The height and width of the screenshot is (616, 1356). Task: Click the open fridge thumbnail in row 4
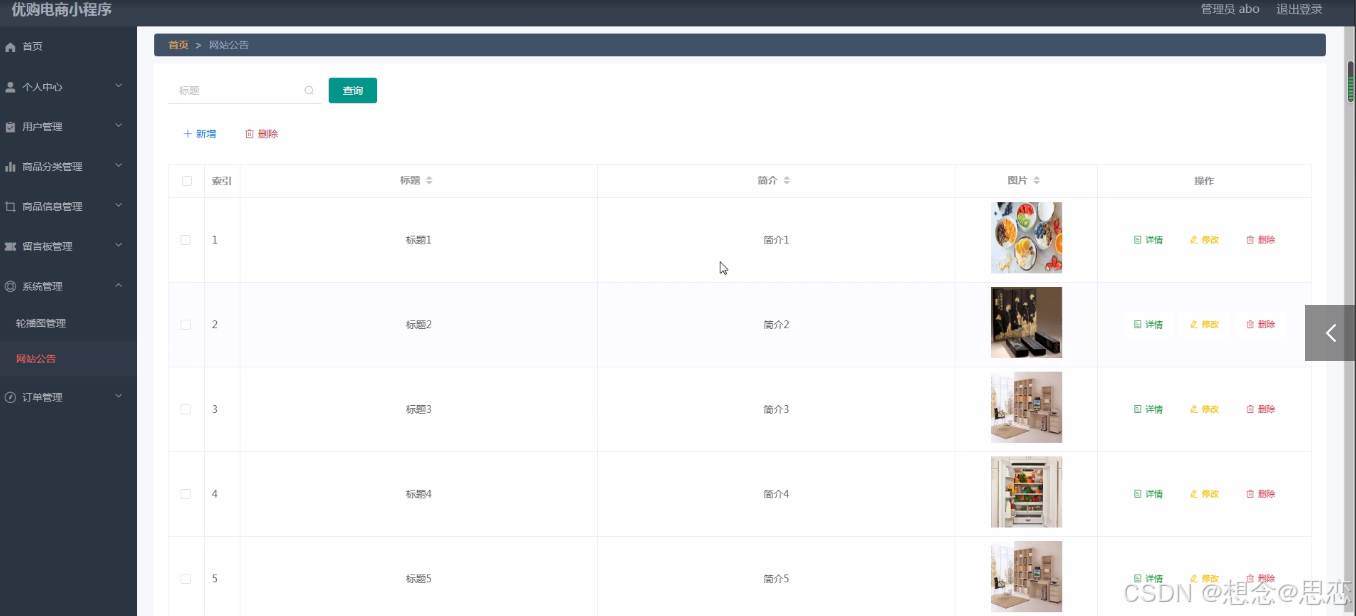click(1026, 492)
